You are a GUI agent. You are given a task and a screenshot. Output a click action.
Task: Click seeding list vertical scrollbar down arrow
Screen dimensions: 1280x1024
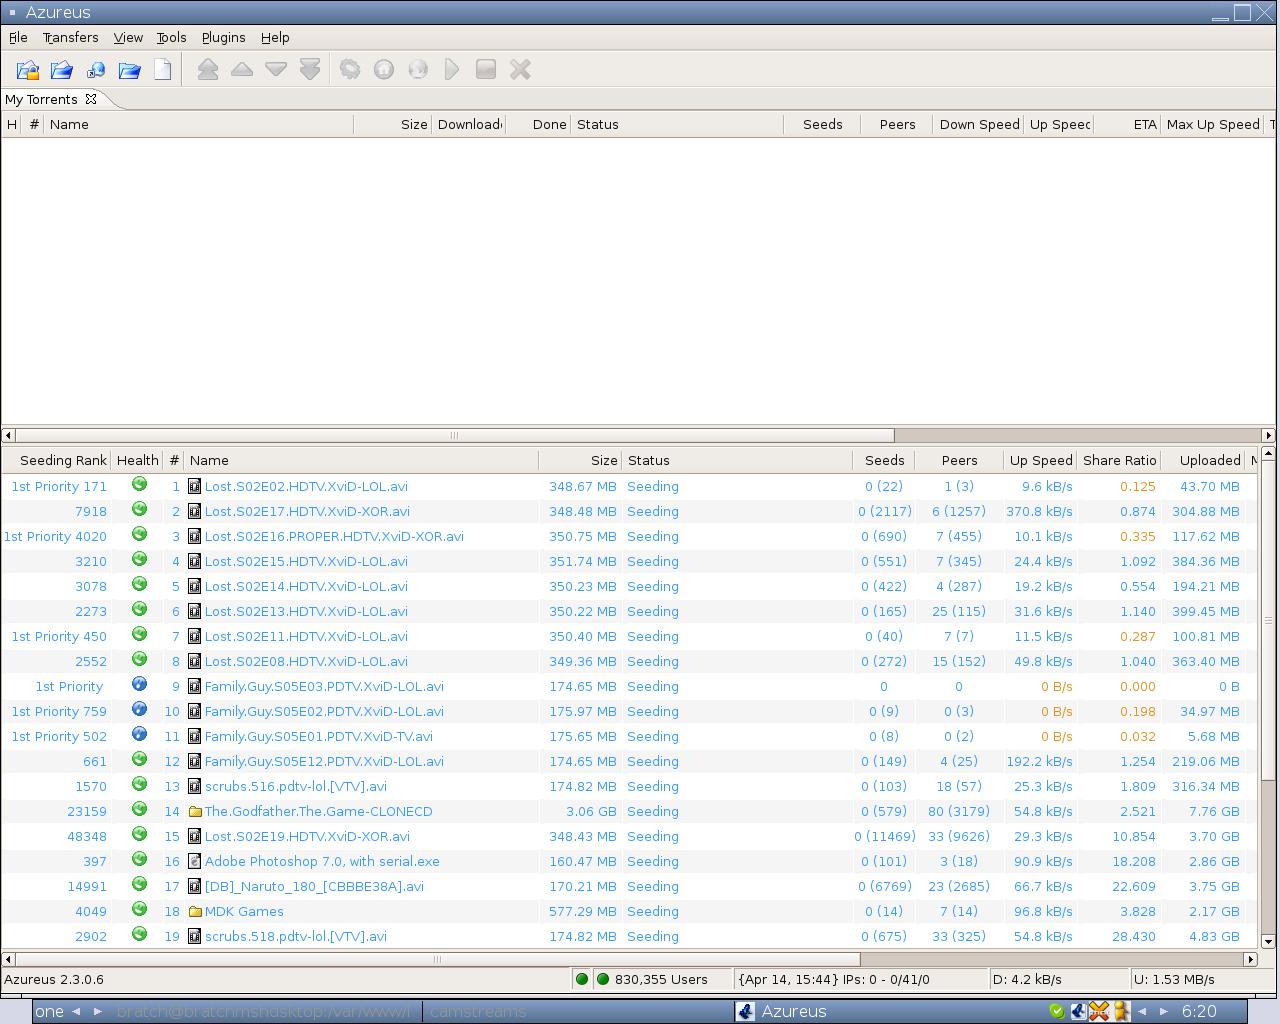point(1268,941)
